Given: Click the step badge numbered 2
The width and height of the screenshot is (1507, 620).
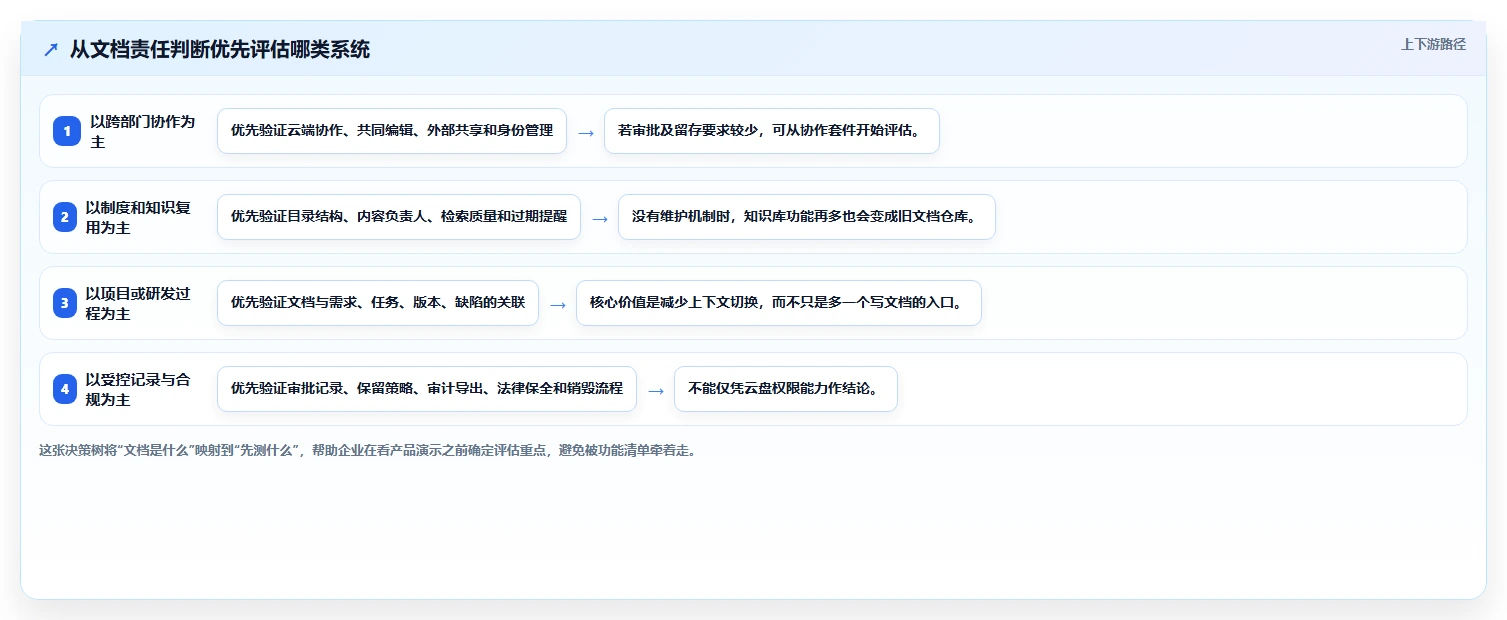Looking at the screenshot, I should [x=65, y=217].
